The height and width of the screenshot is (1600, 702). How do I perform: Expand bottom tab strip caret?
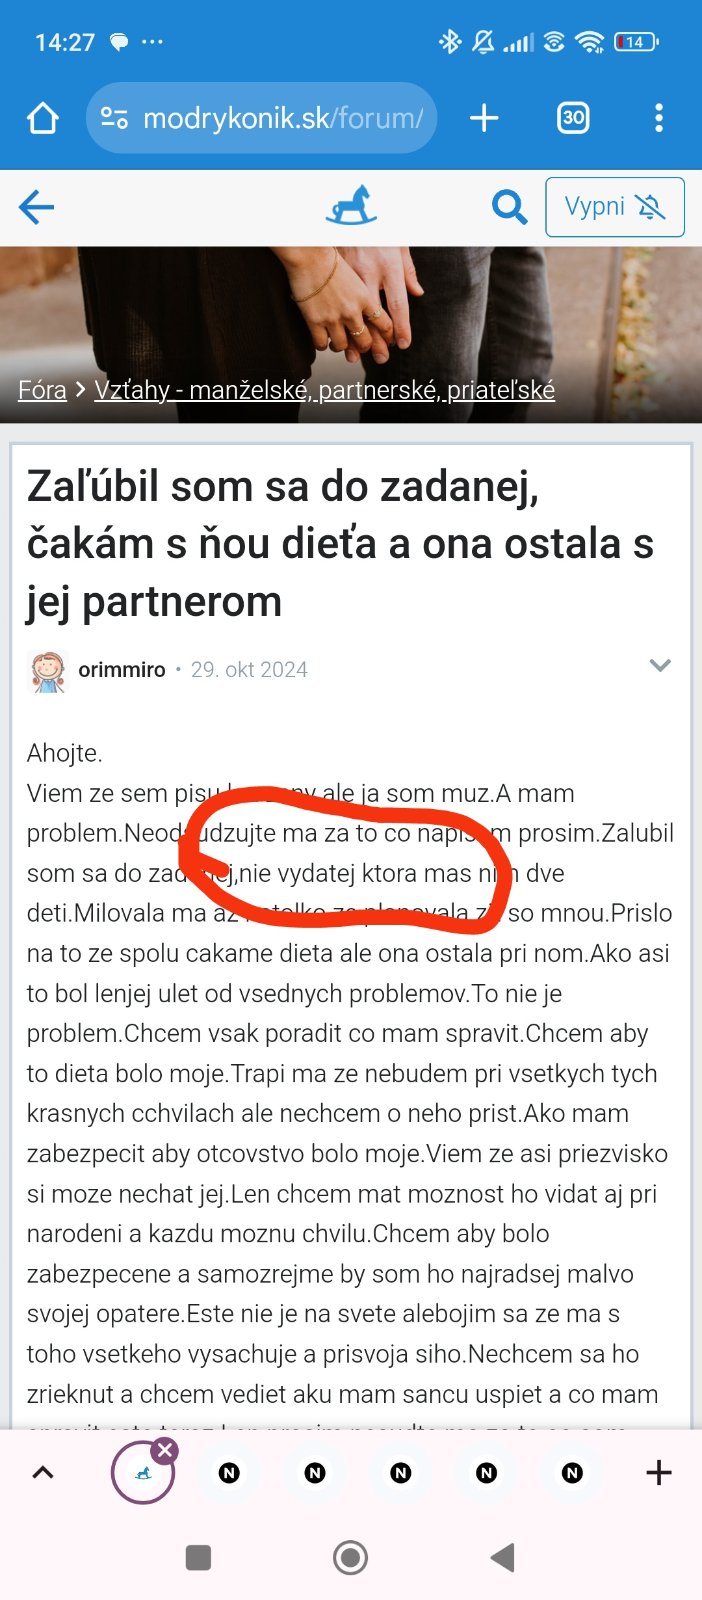43,1472
